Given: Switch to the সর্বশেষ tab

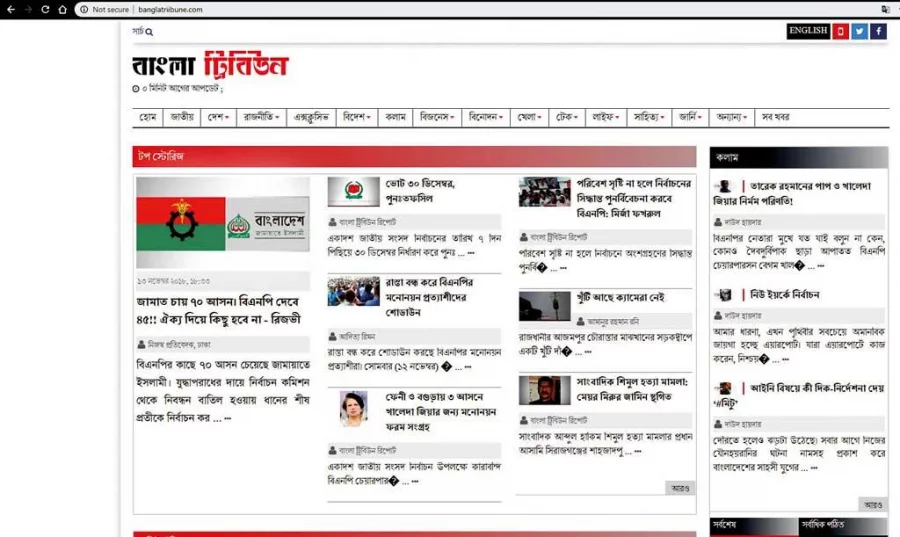Looking at the screenshot, I should click(754, 526).
